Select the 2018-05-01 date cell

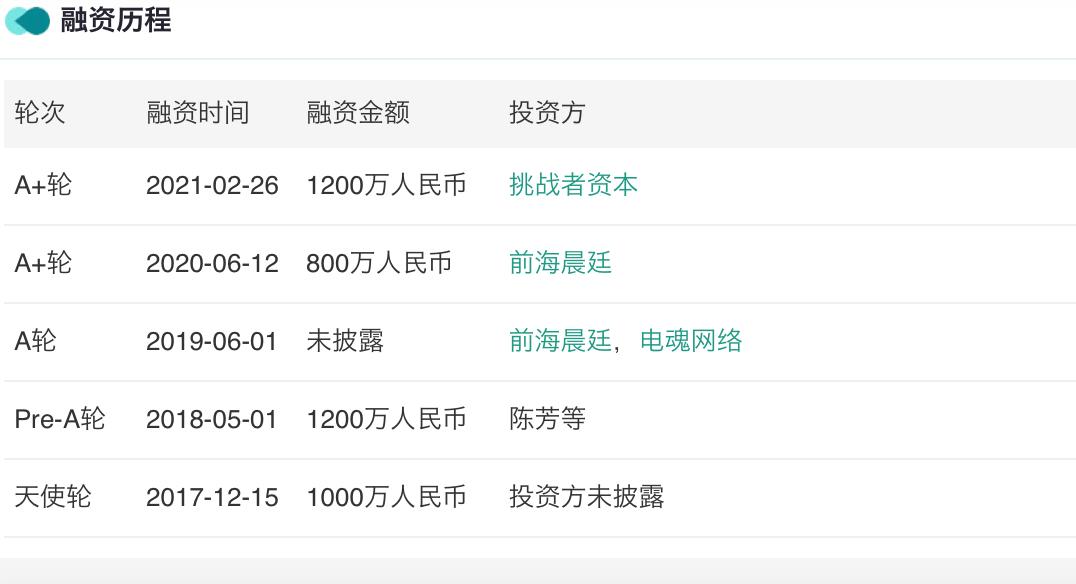[x=212, y=419]
